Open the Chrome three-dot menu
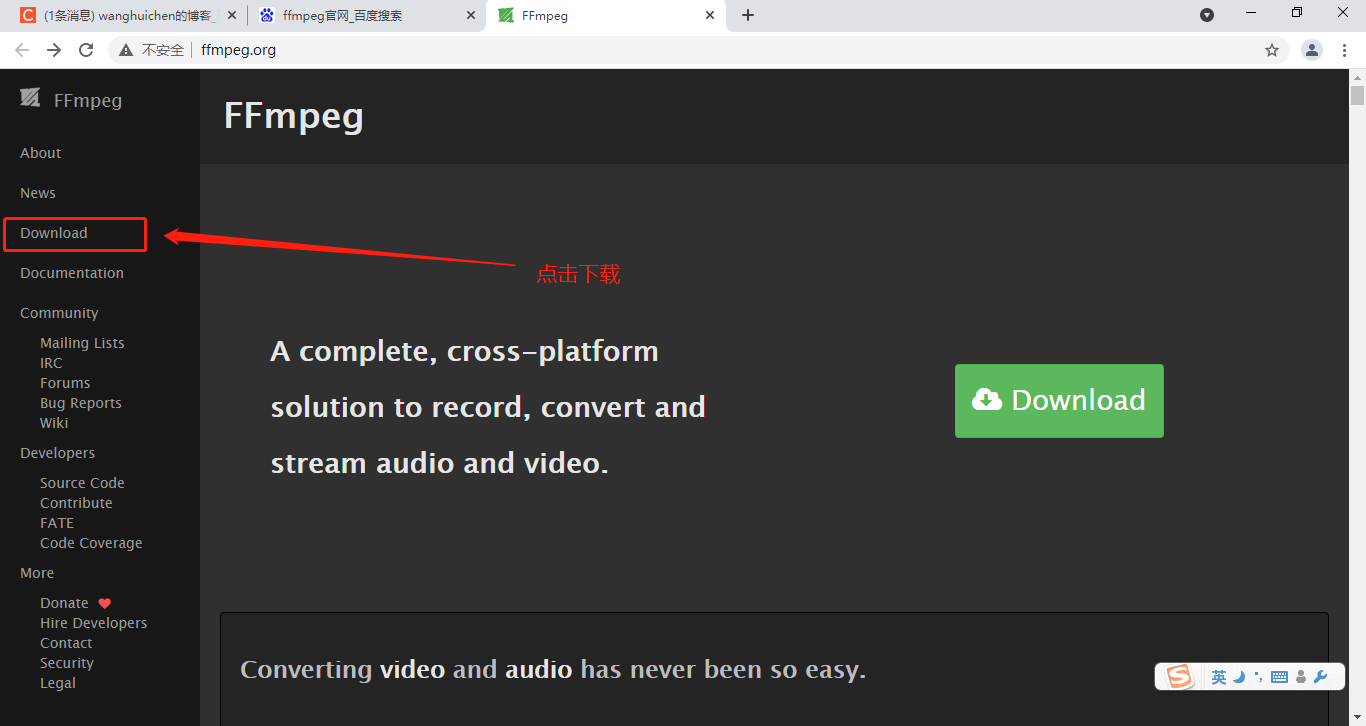Viewport: 1366px width, 726px height. pos(1345,50)
